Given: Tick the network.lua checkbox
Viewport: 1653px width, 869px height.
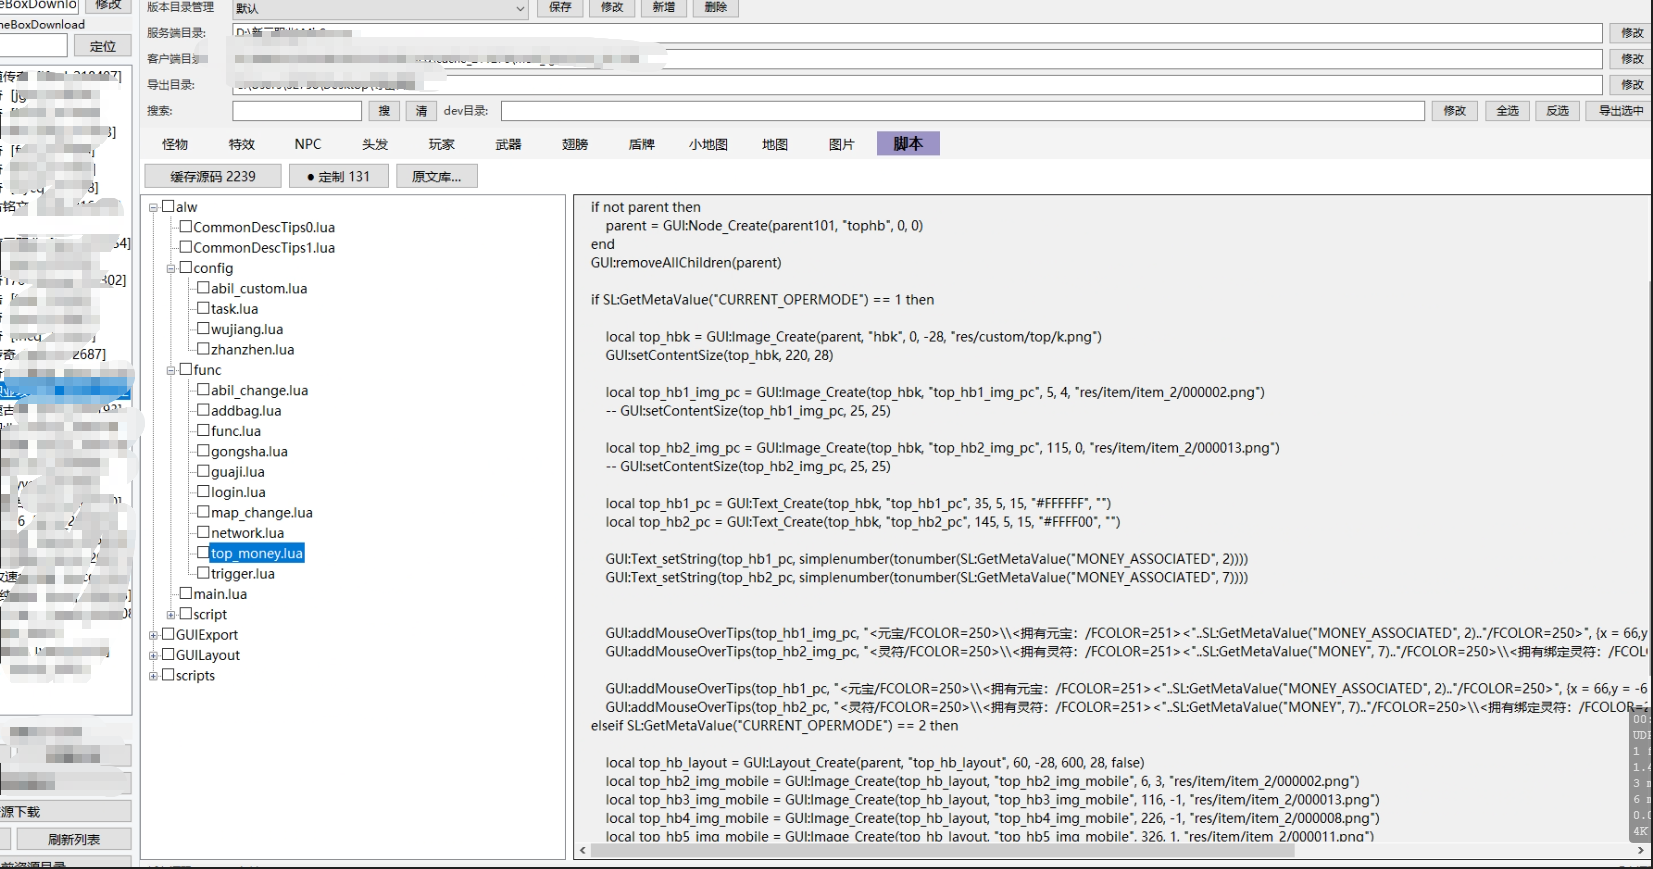Looking at the screenshot, I should click(x=203, y=532).
